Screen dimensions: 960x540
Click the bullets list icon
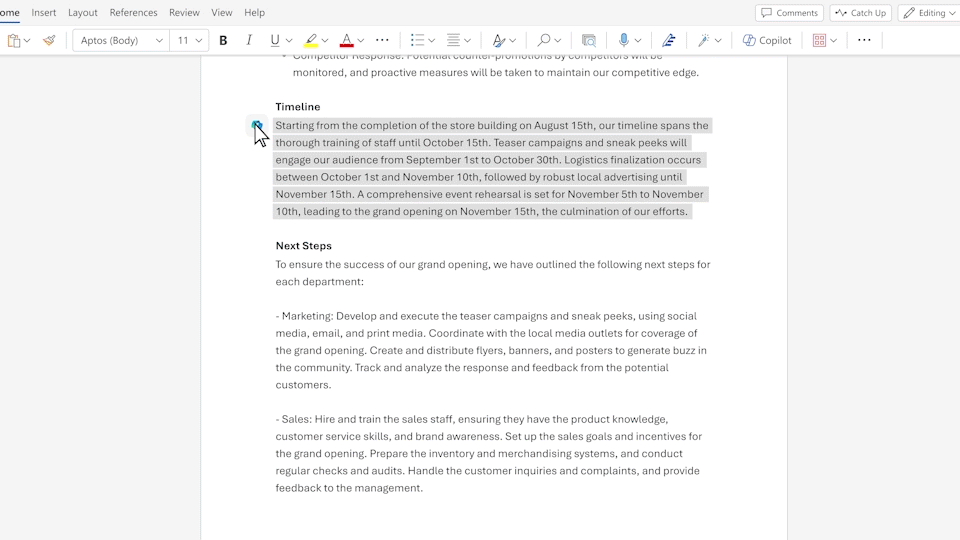pyautogui.click(x=418, y=41)
